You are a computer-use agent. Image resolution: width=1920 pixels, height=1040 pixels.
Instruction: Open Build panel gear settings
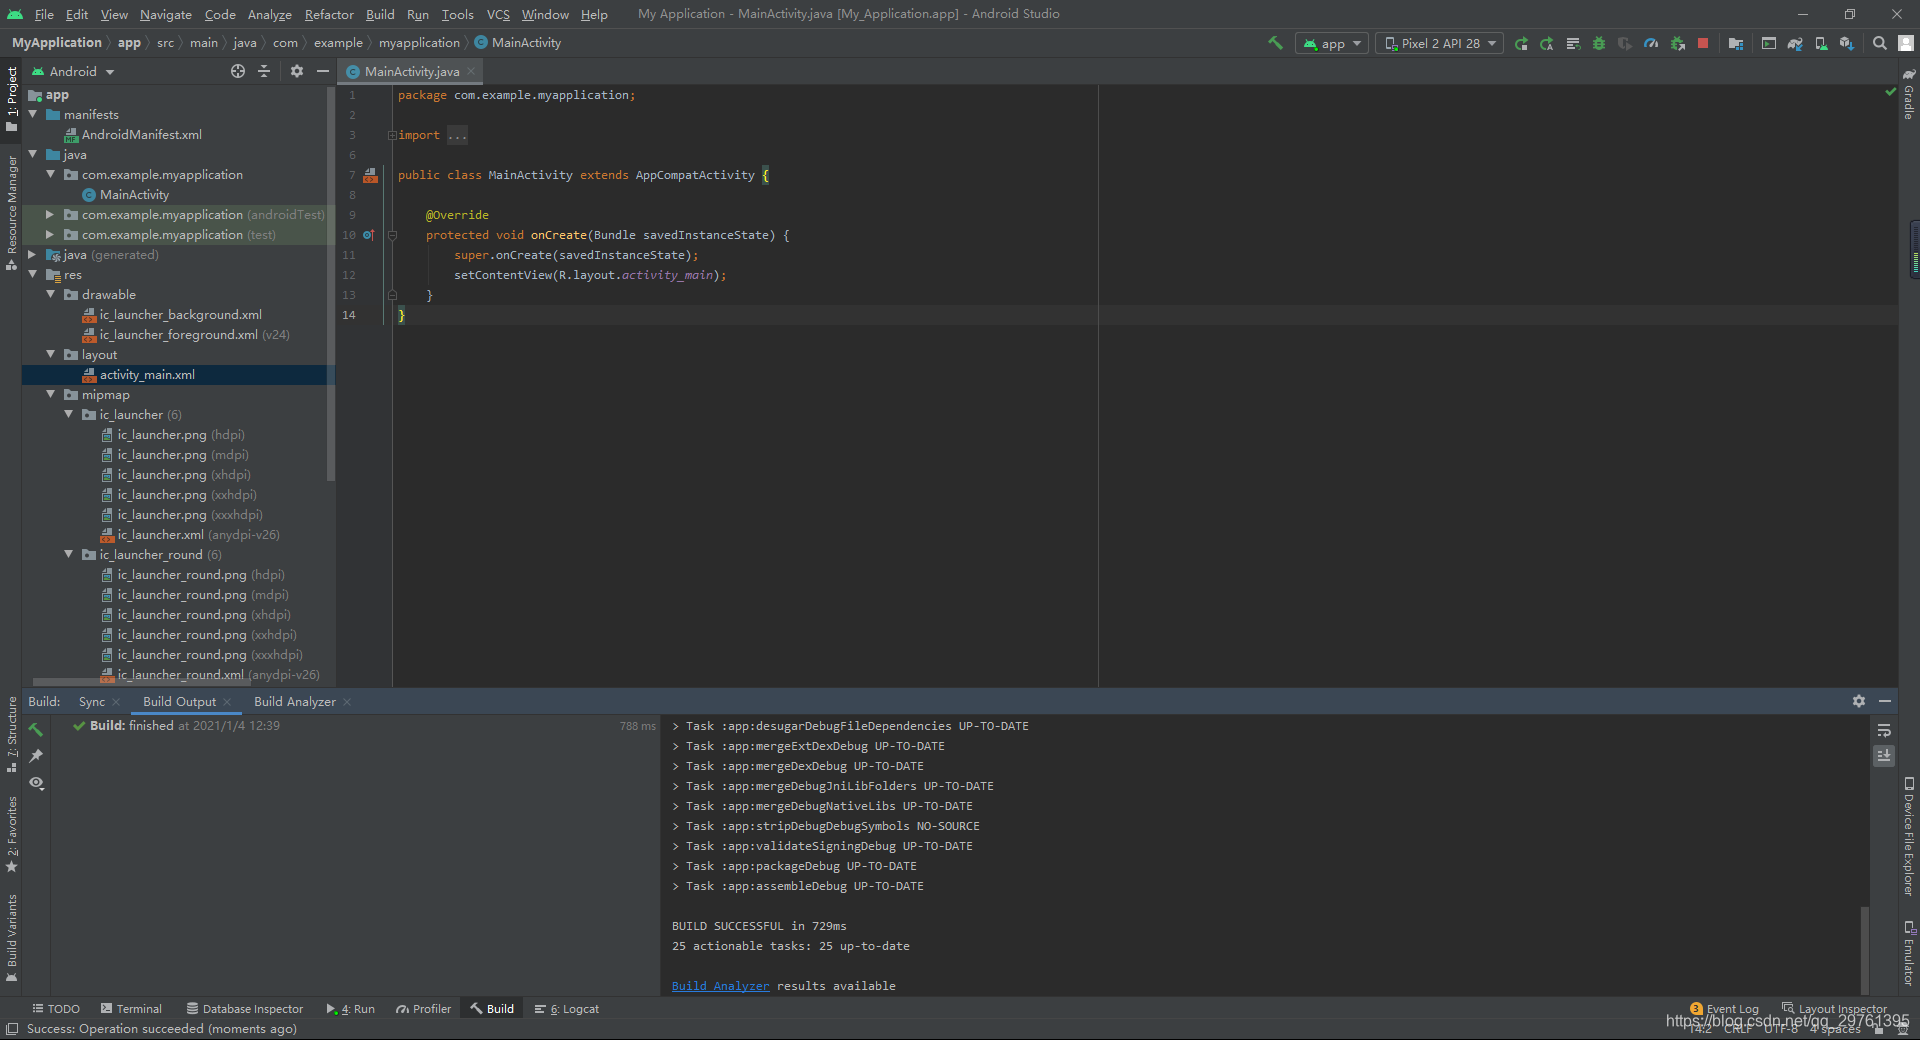[1859, 701]
